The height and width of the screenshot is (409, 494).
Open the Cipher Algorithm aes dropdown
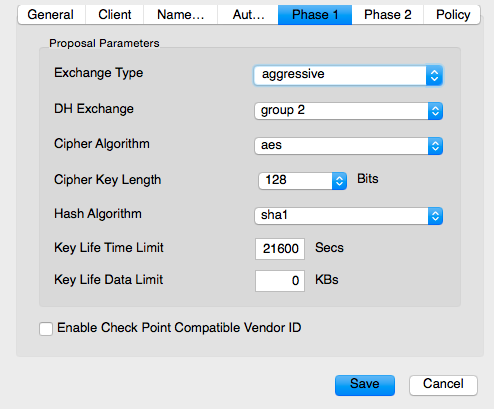[x=348, y=146]
